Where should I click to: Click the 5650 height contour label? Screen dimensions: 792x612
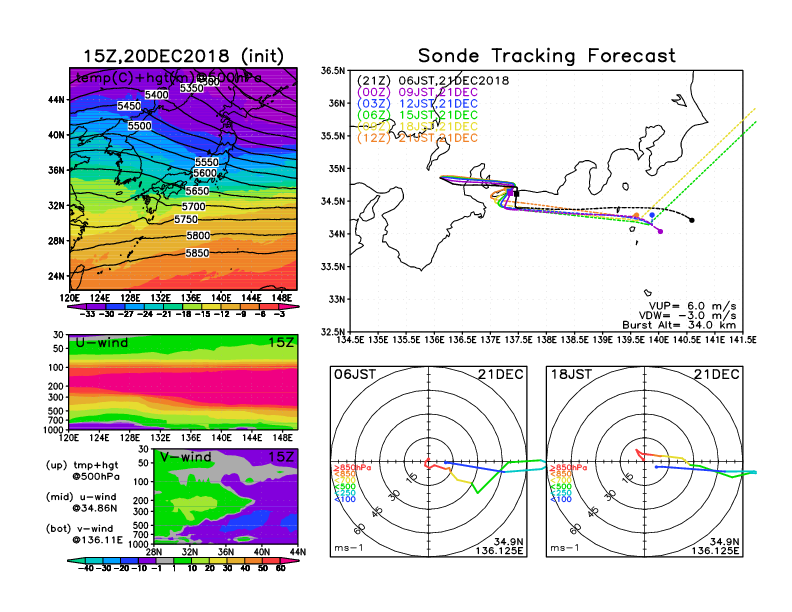click(197, 191)
